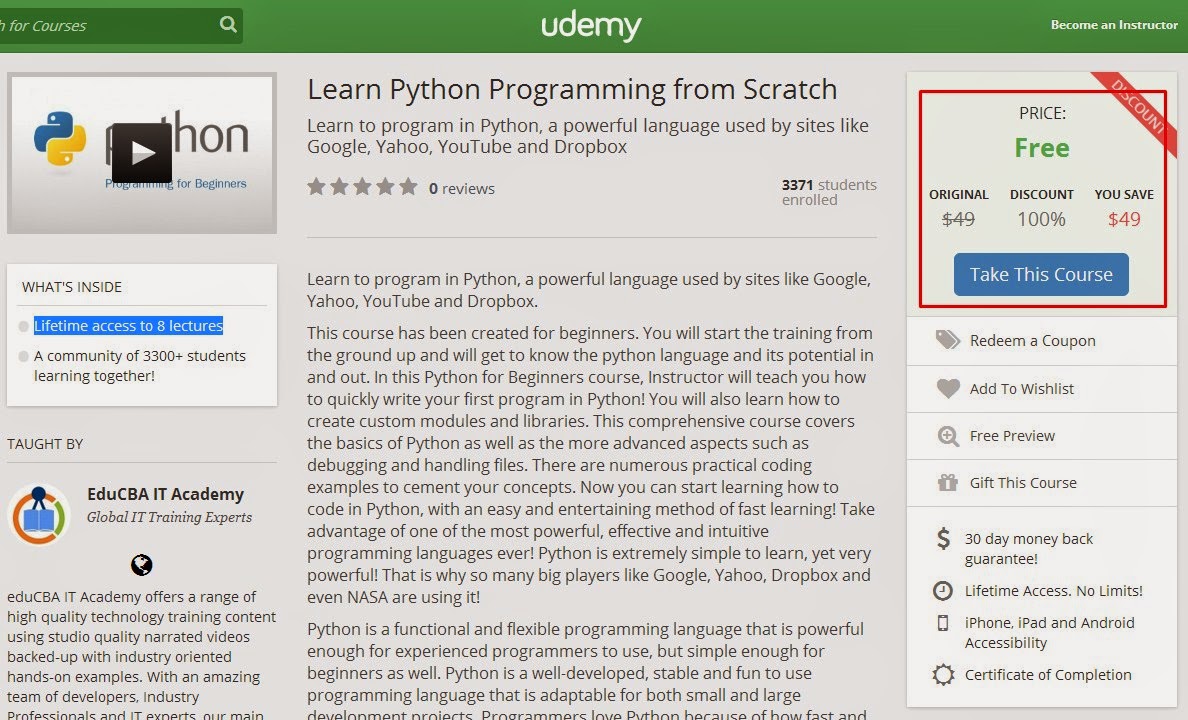Click the Redeem a Coupon tag icon

pos(947,340)
